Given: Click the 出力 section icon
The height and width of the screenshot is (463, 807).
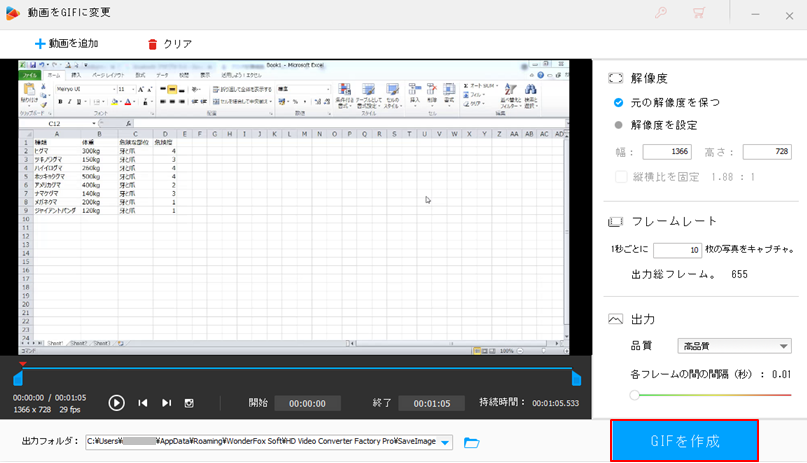Looking at the screenshot, I should [x=616, y=319].
